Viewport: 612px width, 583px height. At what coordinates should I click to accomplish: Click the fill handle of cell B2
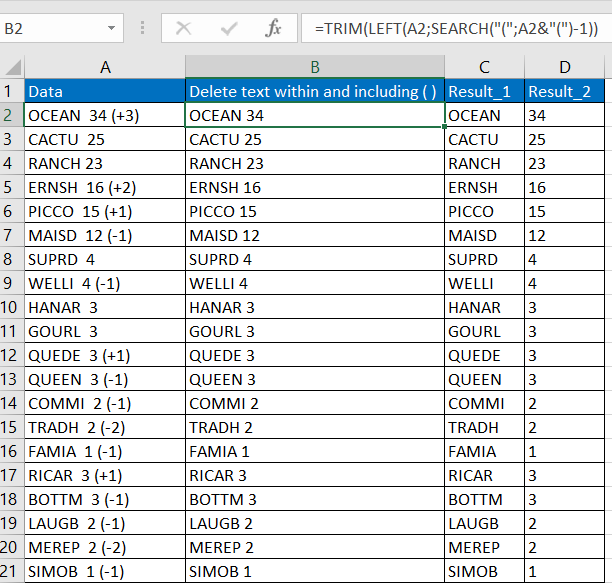coord(444,127)
